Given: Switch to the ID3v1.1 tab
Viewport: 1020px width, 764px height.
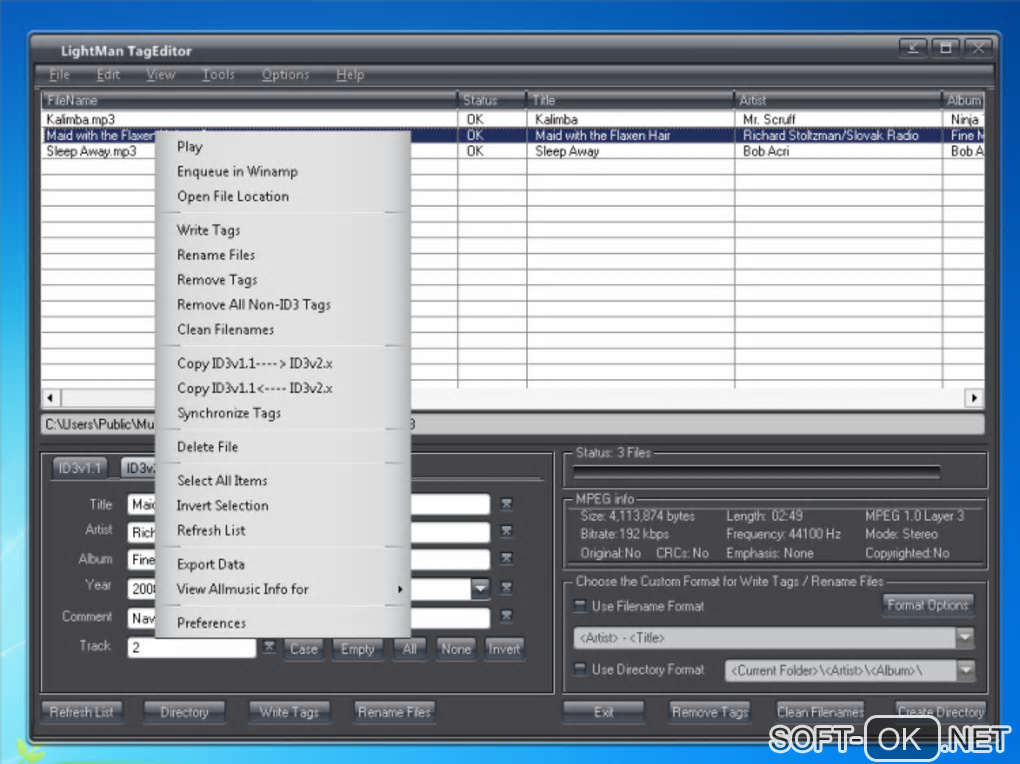Looking at the screenshot, I should [79, 469].
